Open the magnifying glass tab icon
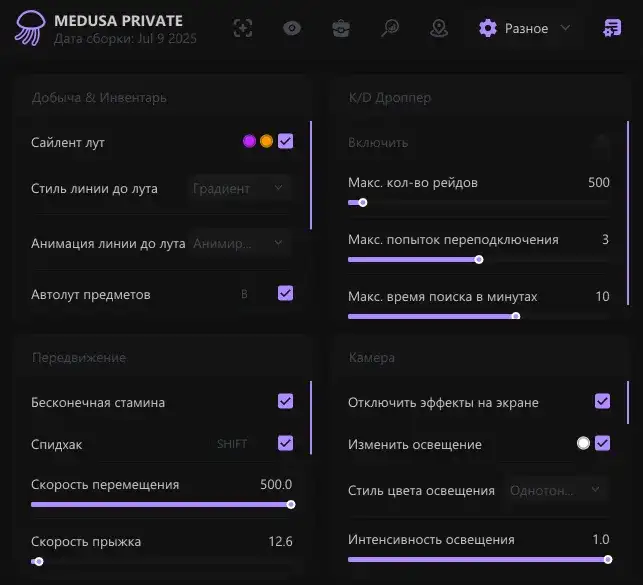Viewport: 643px width, 585px height. coord(390,29)
